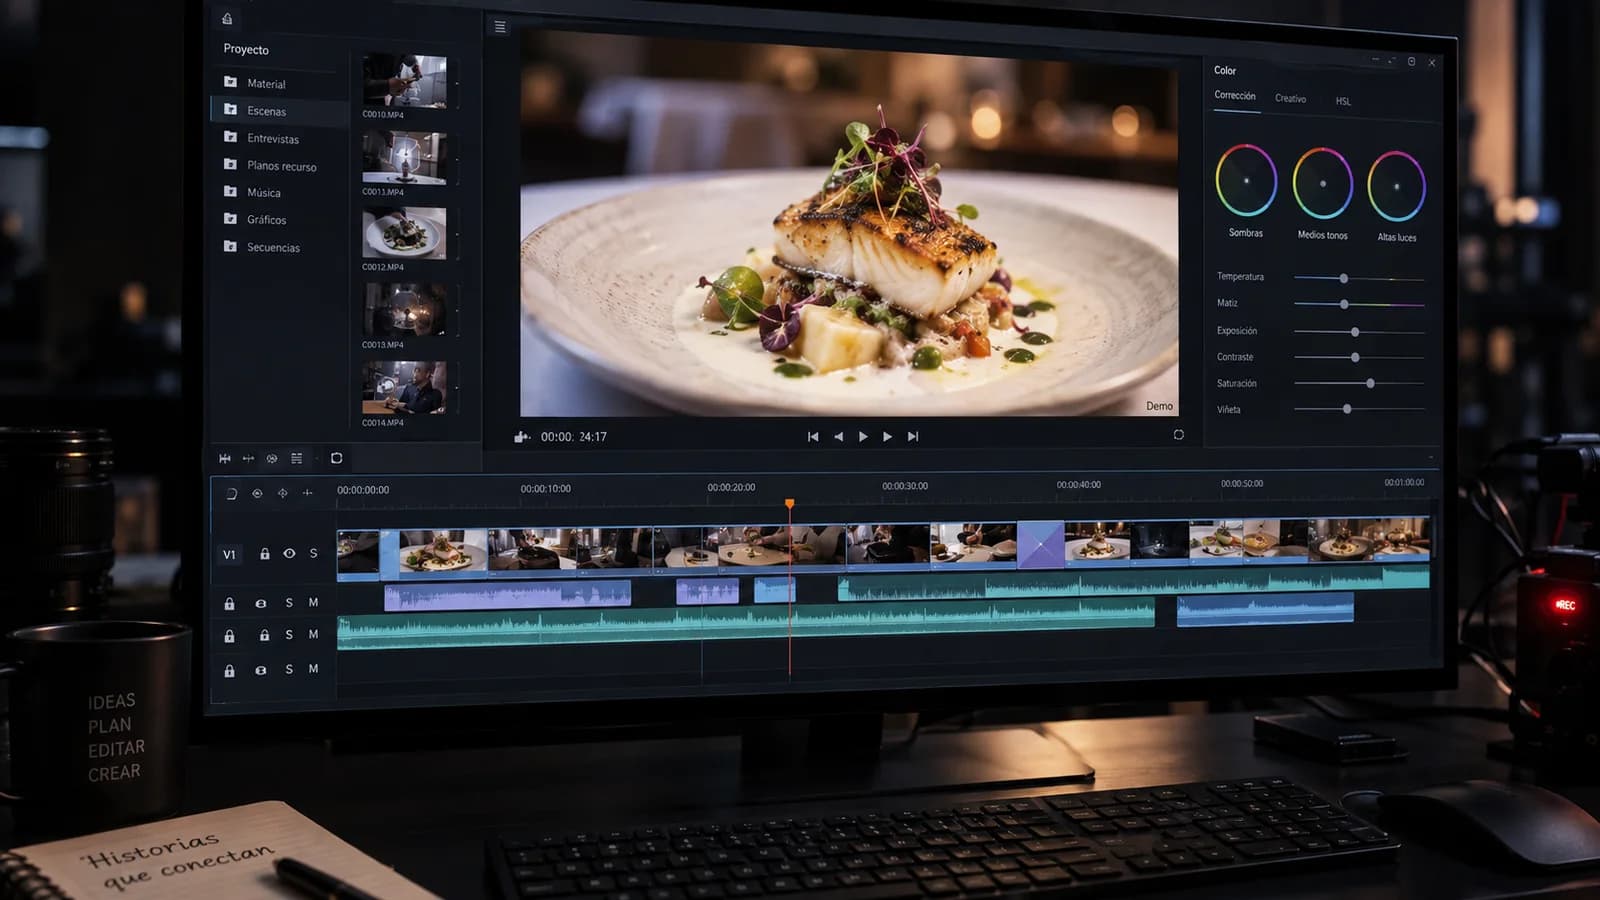Switch to the Corrección tab
The height and width of the screenshot is (900, 1600).
[x=1235, y=96]
